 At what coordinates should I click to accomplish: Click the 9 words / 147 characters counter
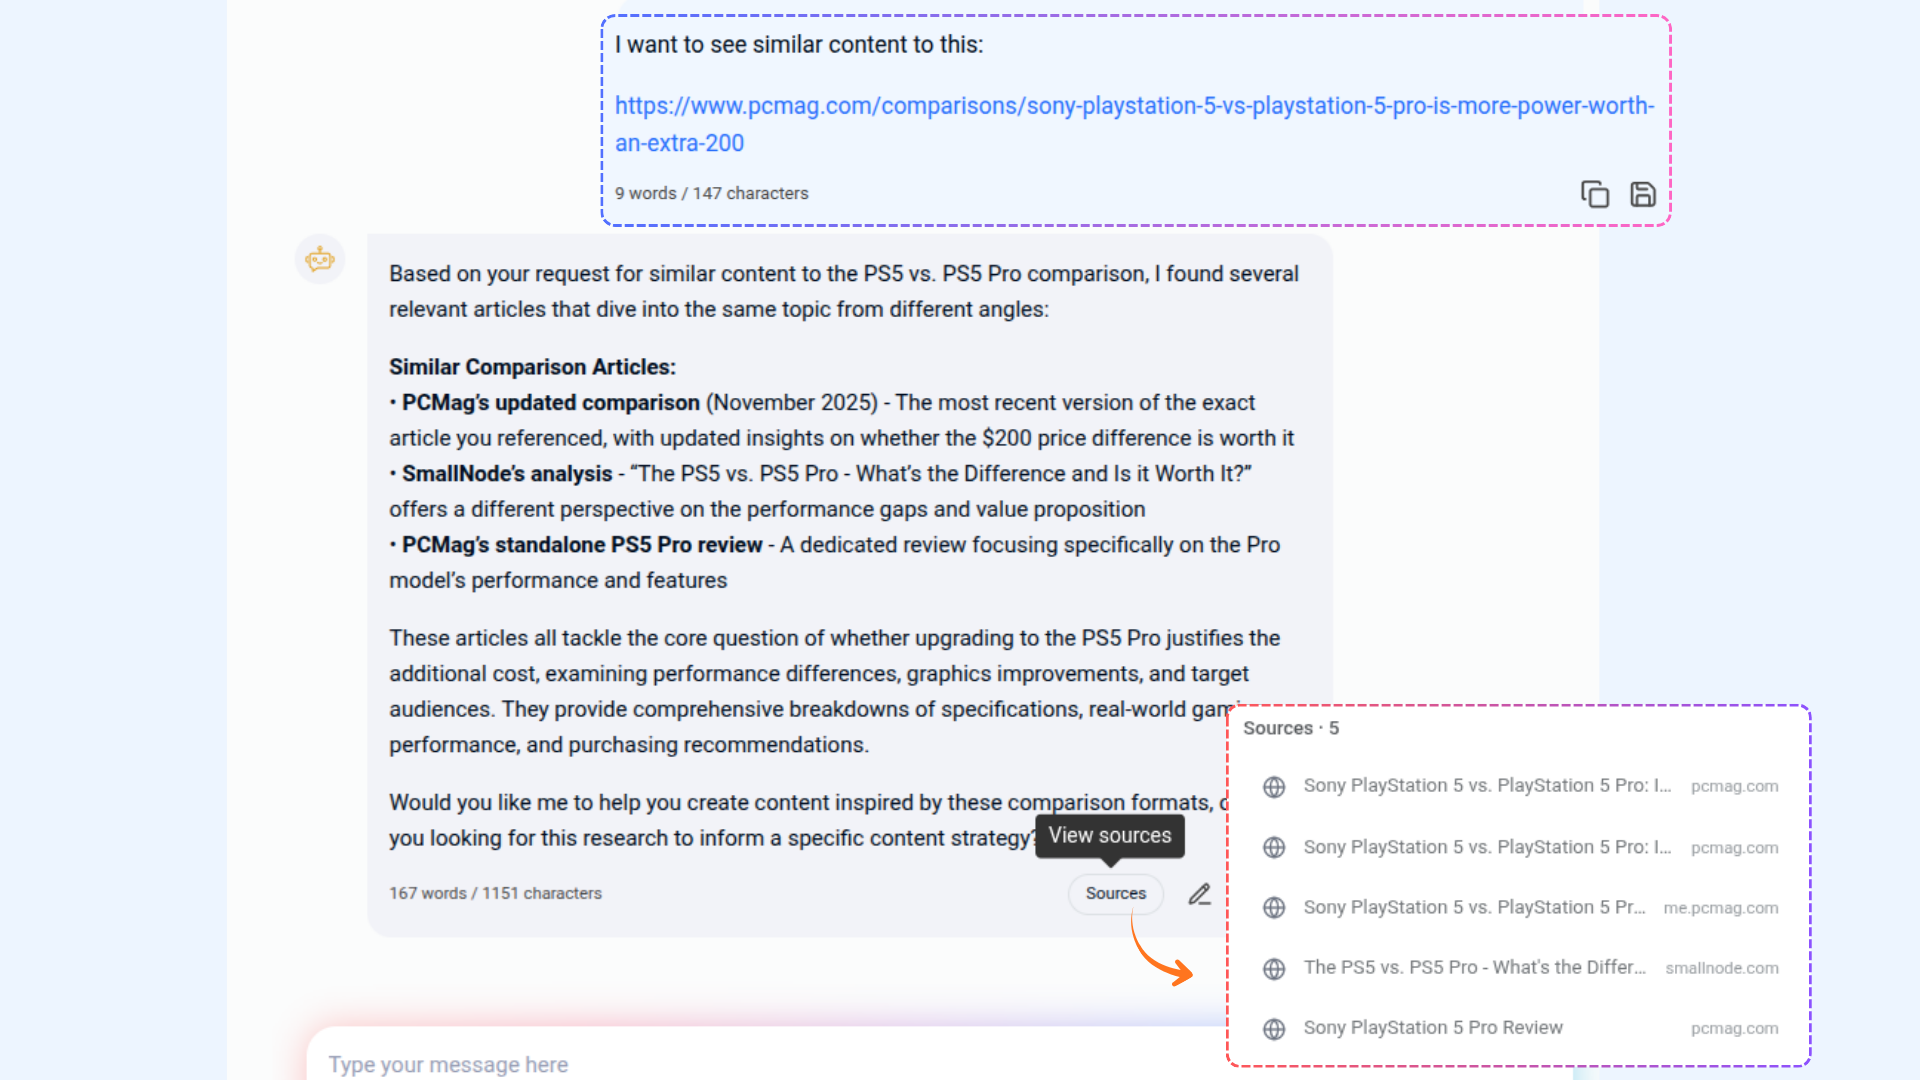712,193
